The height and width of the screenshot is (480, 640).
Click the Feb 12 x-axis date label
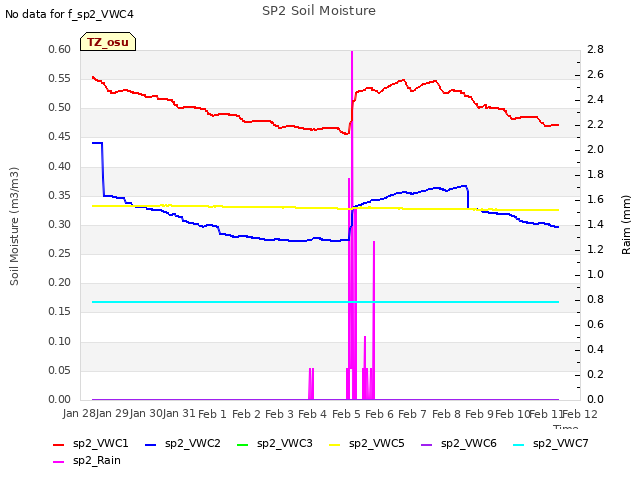[x=580, y=414]
